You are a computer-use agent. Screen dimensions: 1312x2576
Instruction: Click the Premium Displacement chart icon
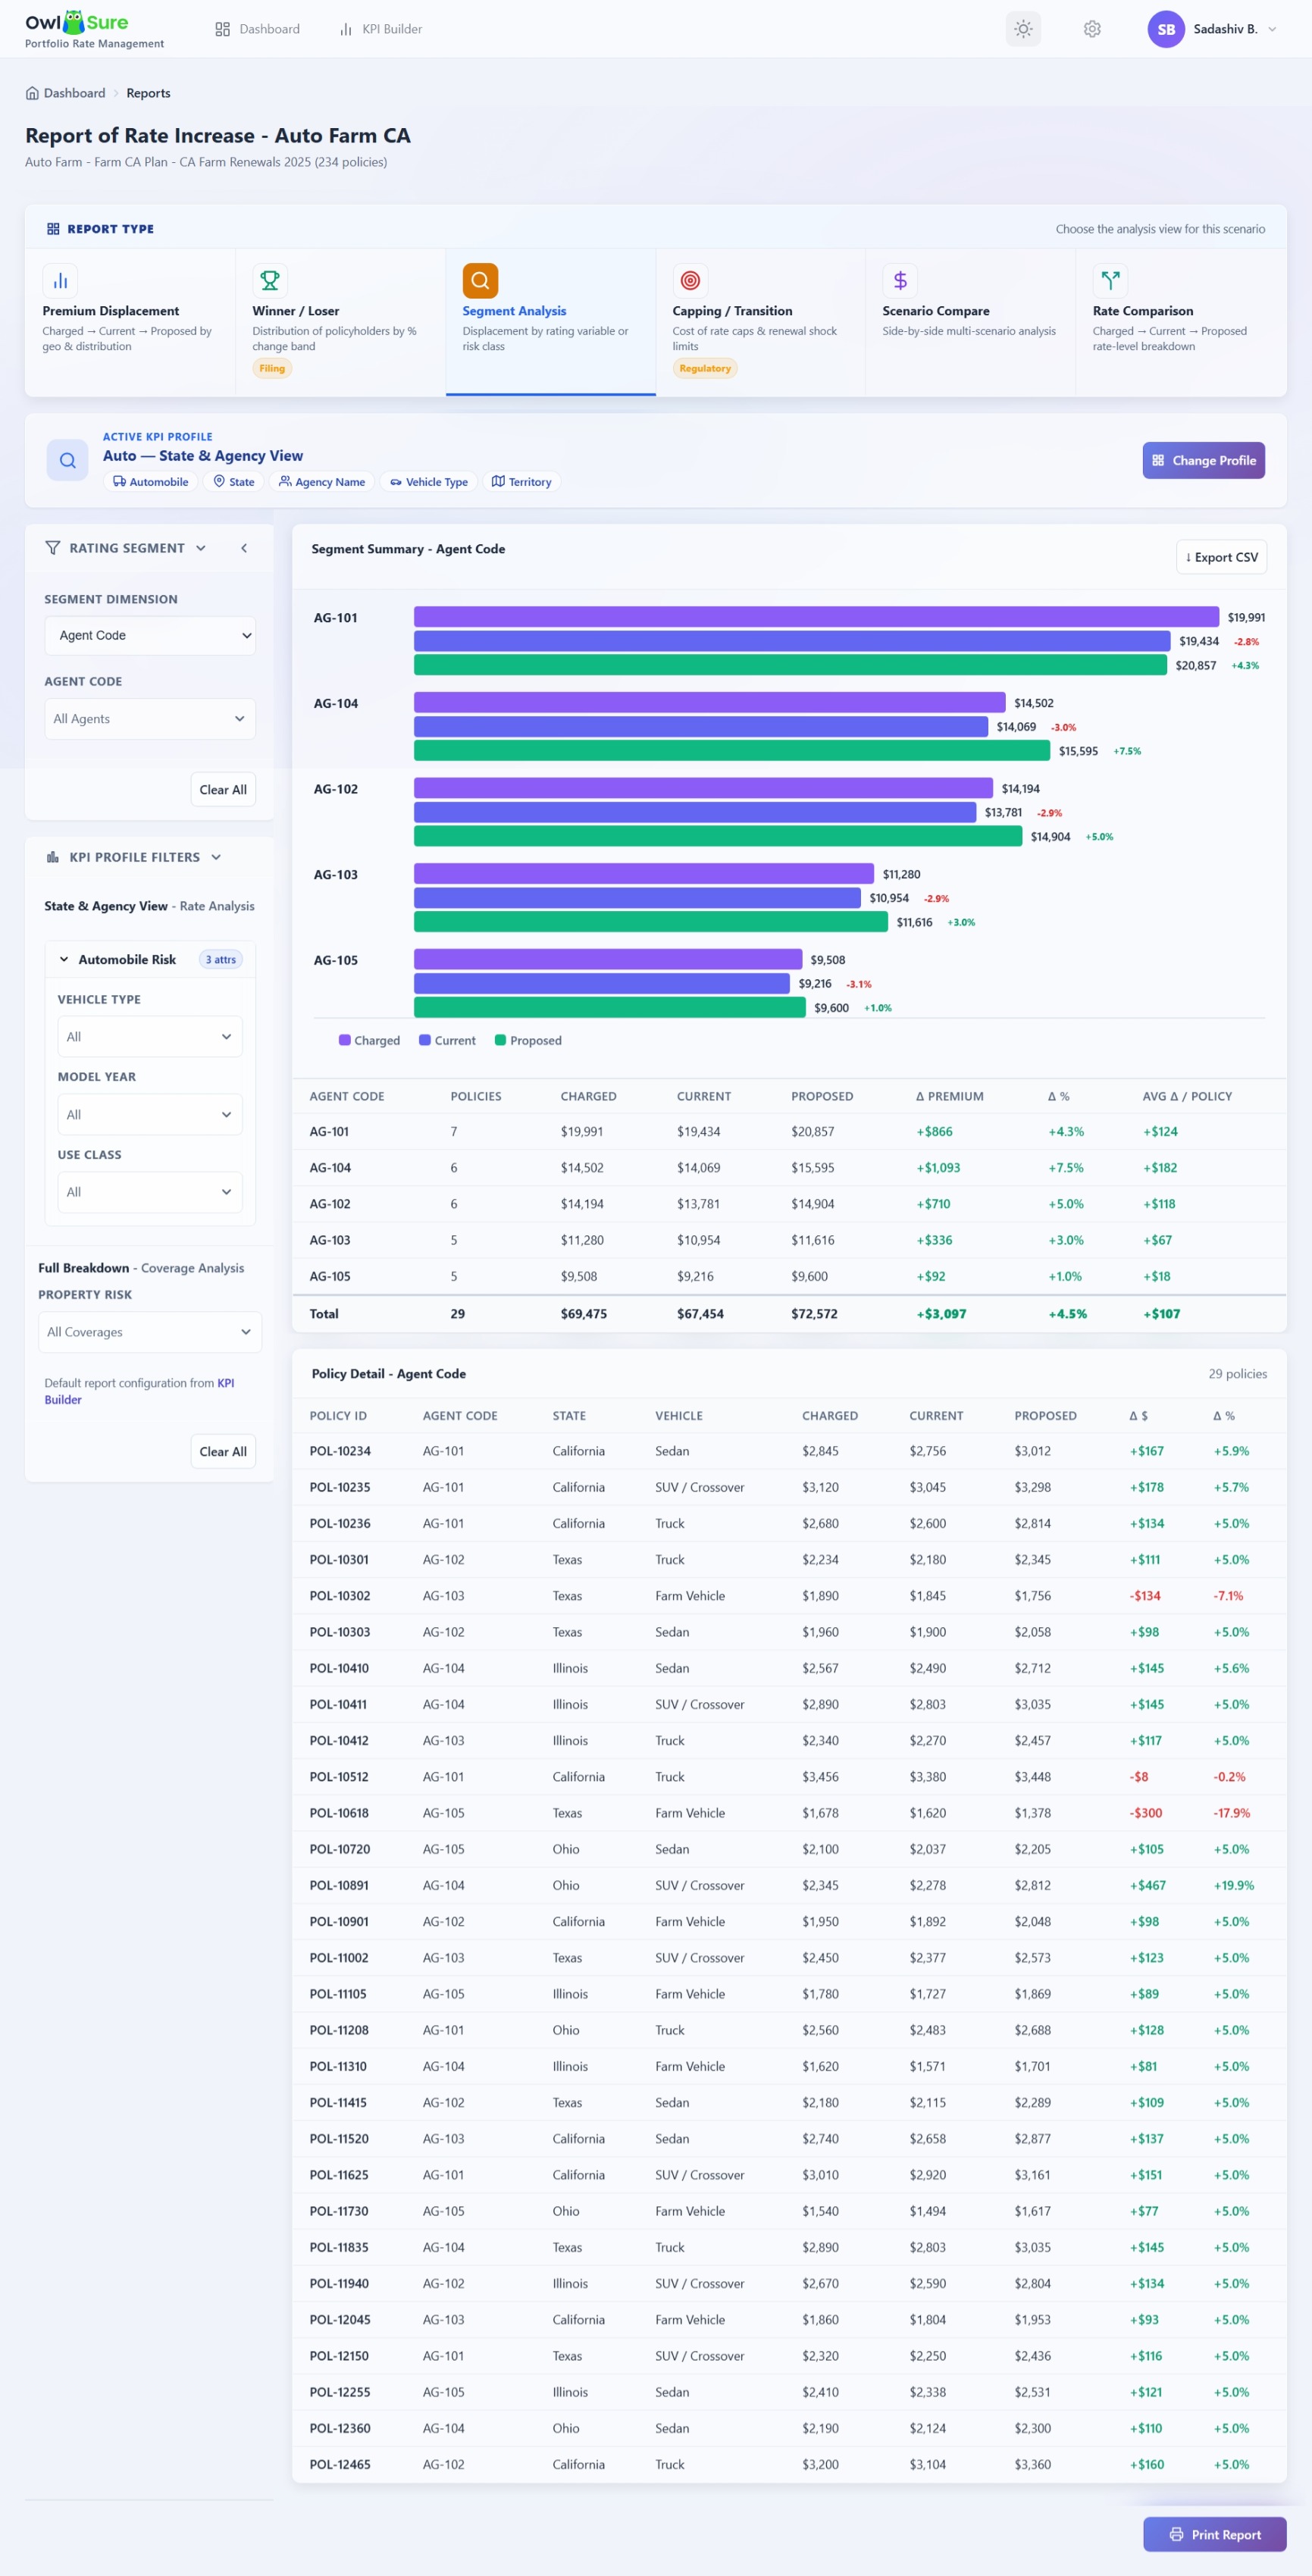[60, 280]
